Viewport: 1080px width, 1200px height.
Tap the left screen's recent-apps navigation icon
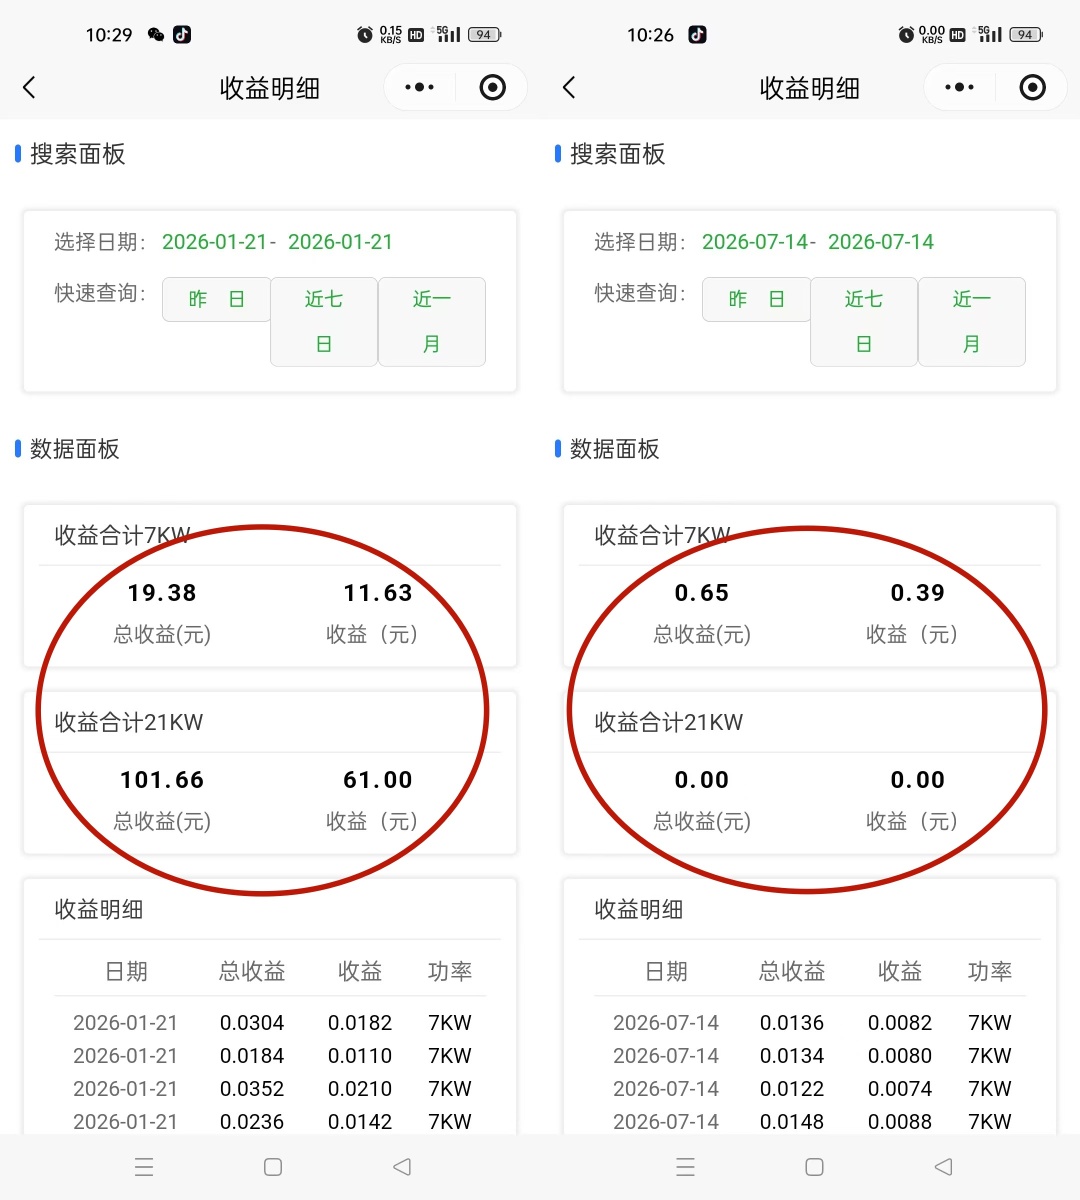(x=144, y=1167)
